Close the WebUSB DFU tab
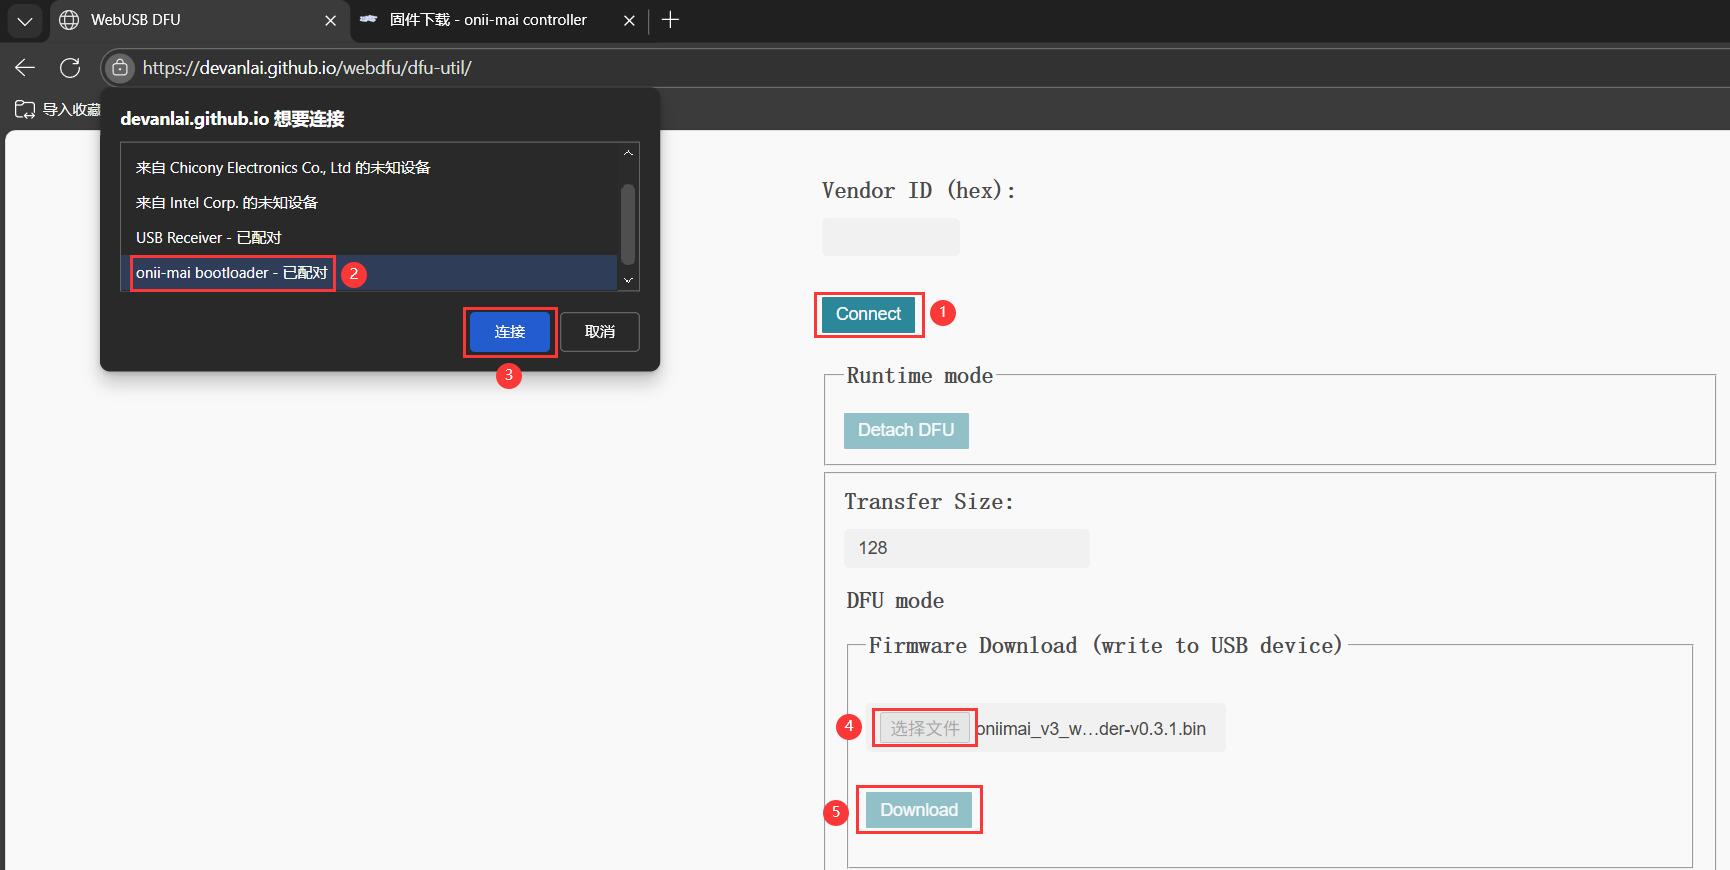 coord(330,20)
